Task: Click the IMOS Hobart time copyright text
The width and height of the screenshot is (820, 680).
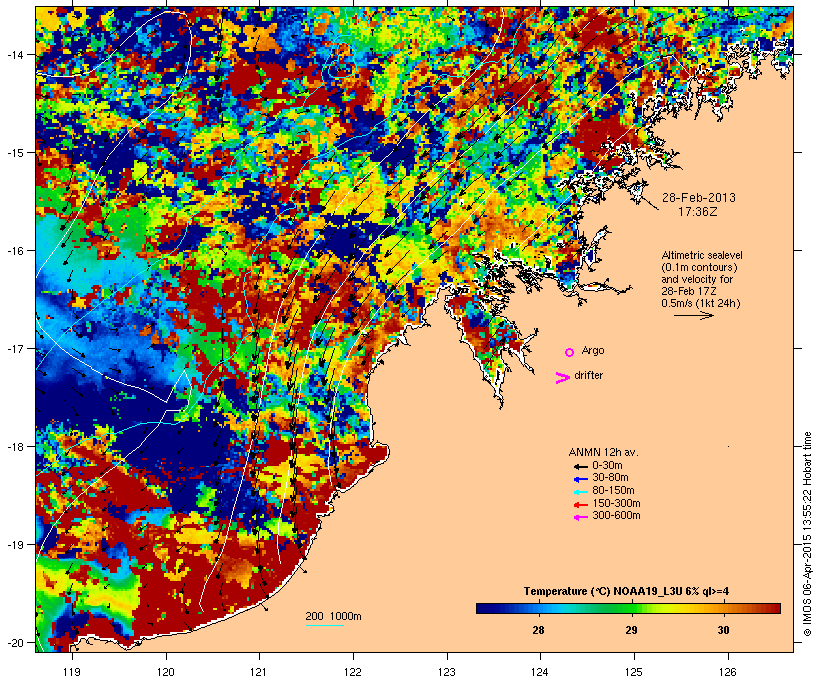Action: click(807, 534)
